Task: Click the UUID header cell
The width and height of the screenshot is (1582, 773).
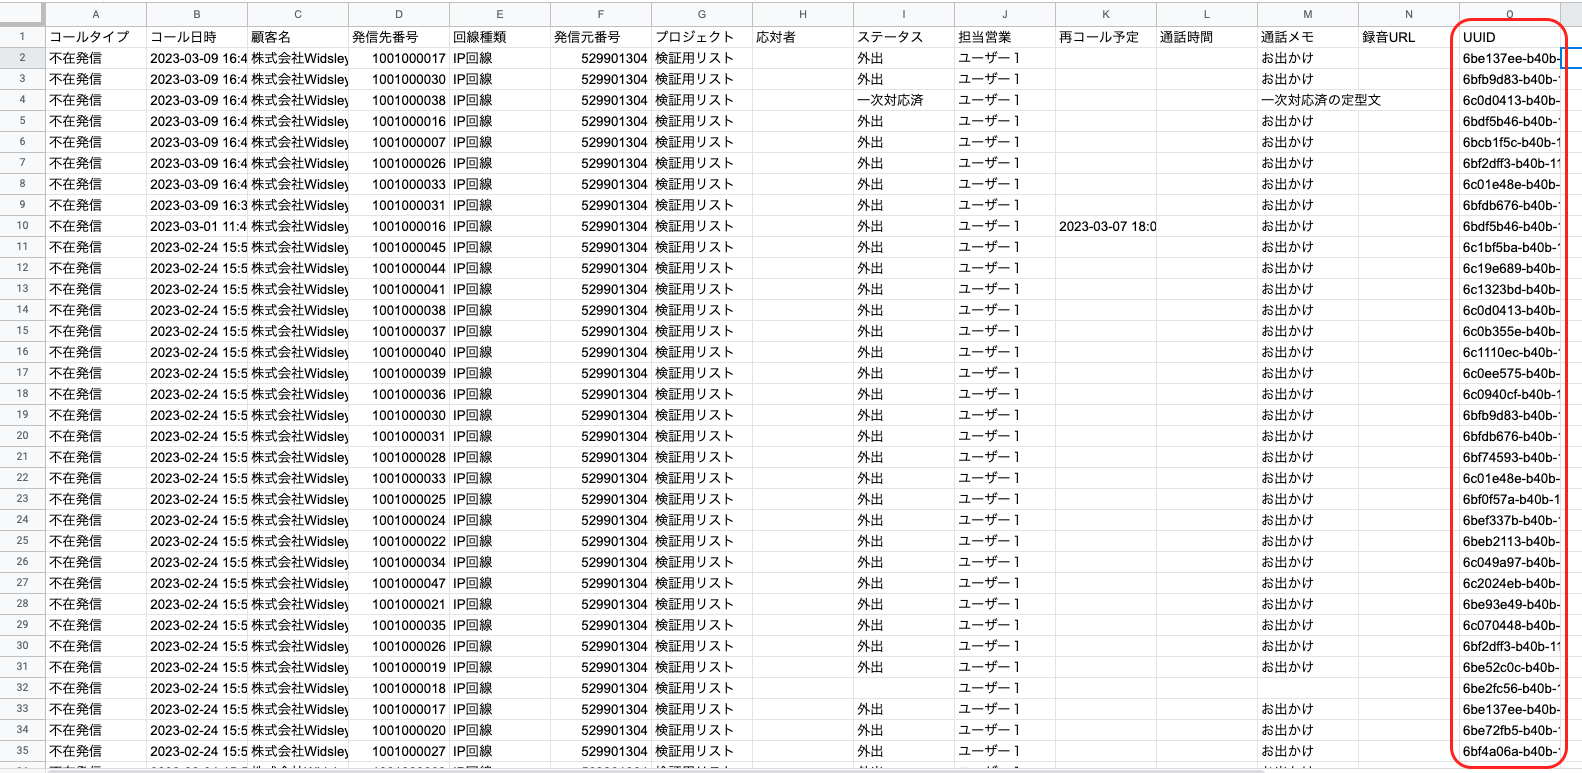Action: [1509, 37]
